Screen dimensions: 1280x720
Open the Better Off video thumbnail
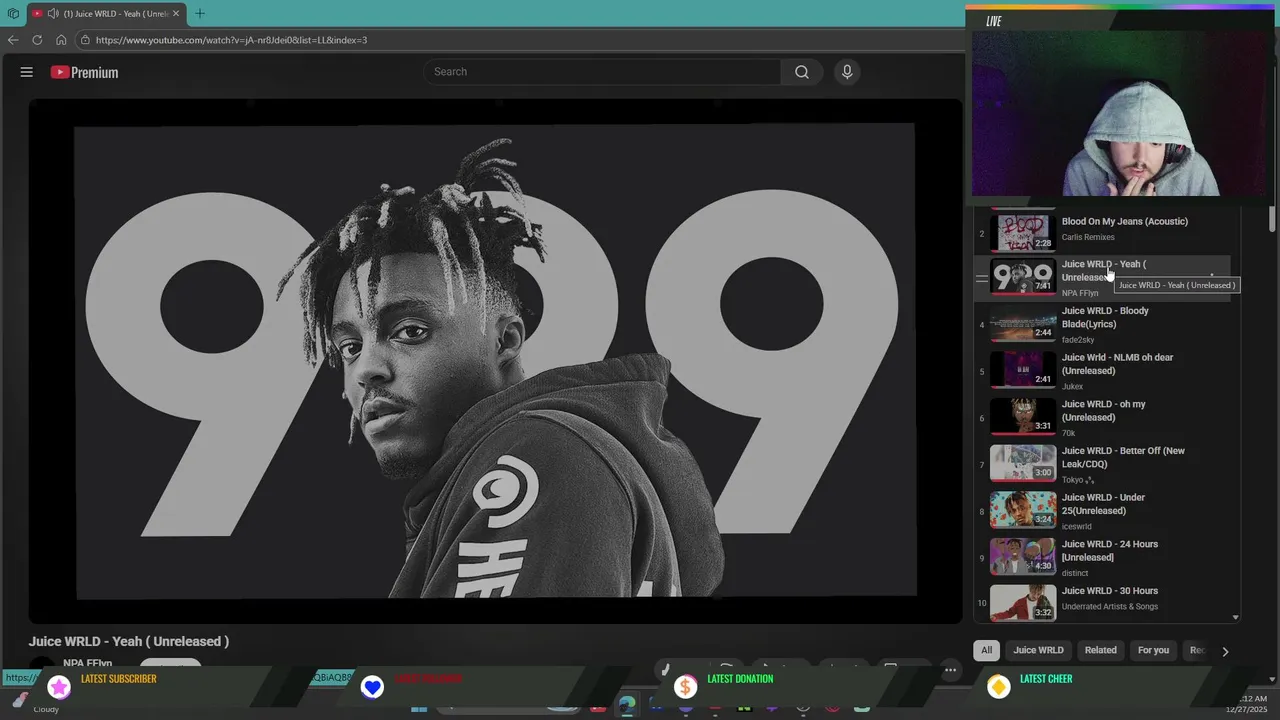click(1023, 463)
